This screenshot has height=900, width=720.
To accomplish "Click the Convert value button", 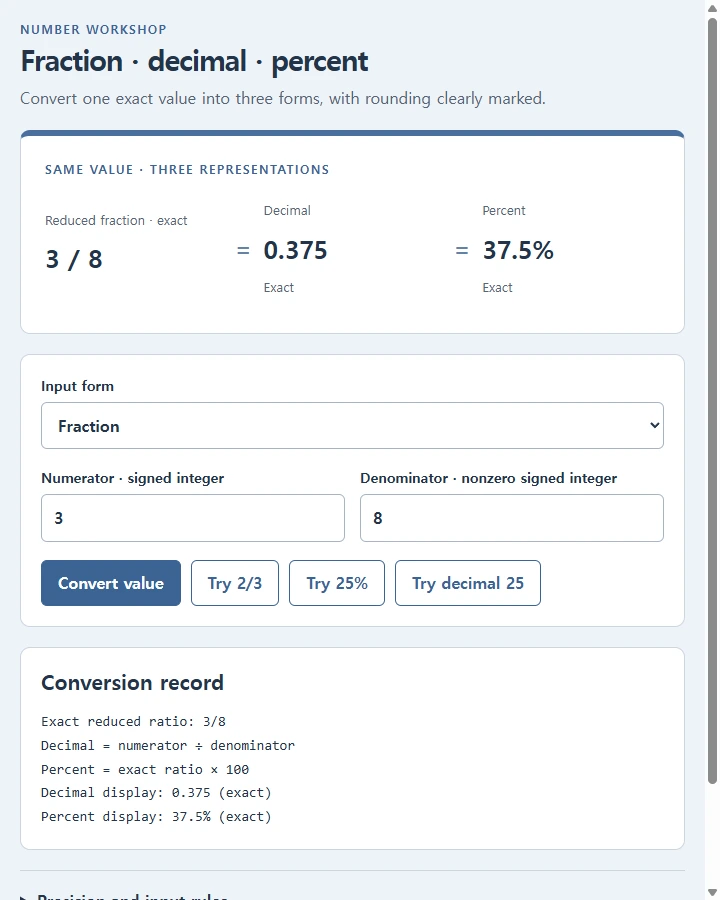I will [x=111, y=583].
